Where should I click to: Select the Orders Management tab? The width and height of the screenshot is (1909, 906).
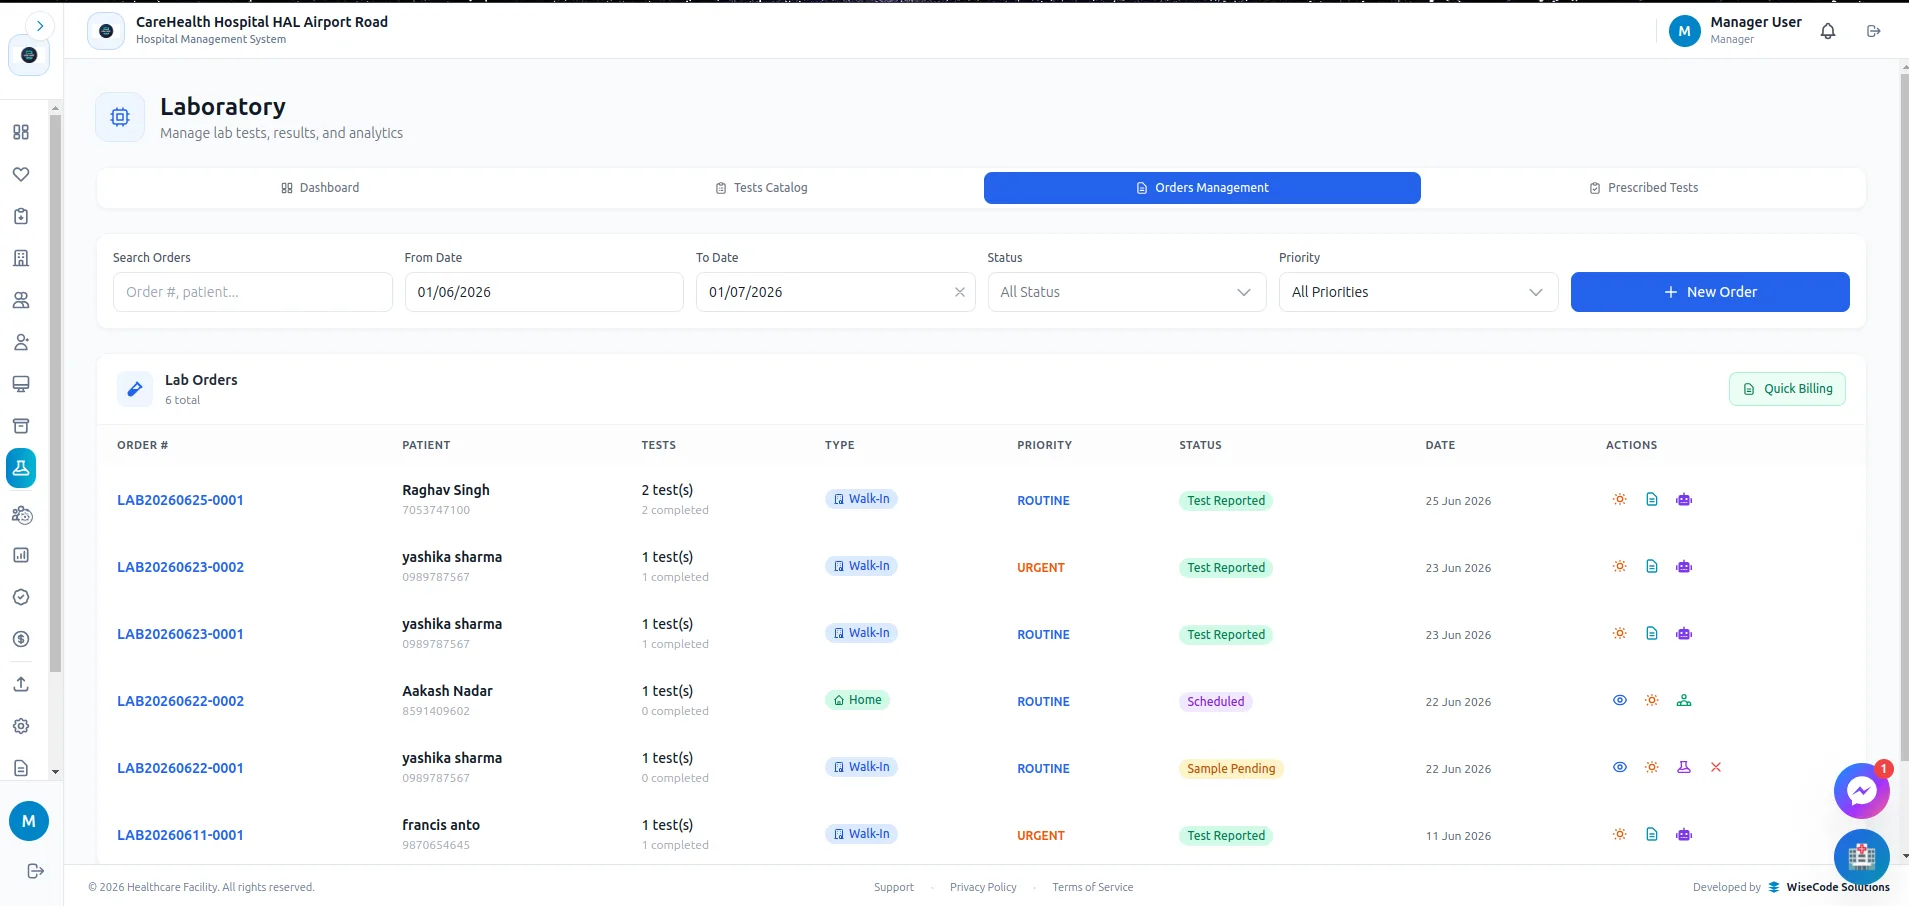point(1202,188)
